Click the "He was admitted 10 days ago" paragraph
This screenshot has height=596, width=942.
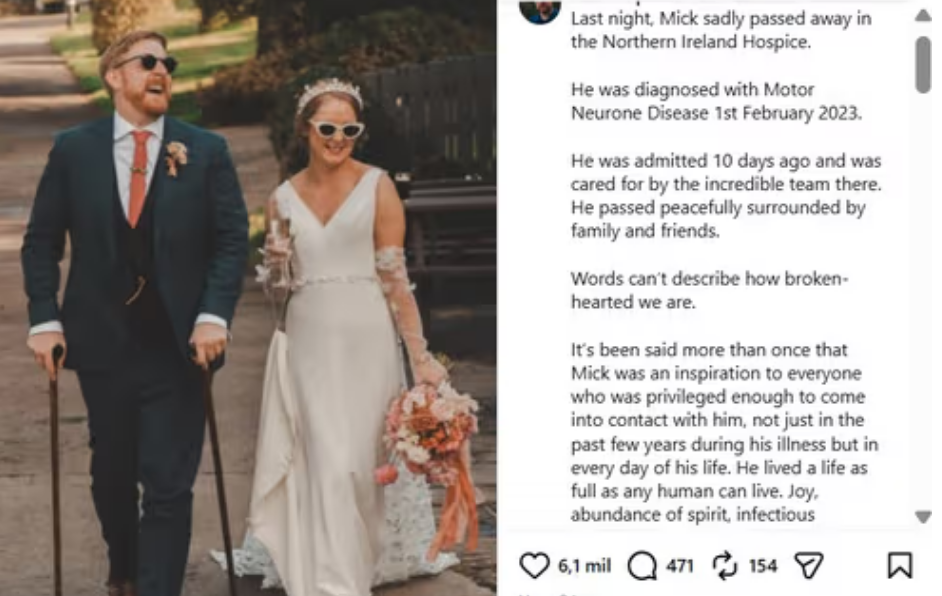(725, 196)
